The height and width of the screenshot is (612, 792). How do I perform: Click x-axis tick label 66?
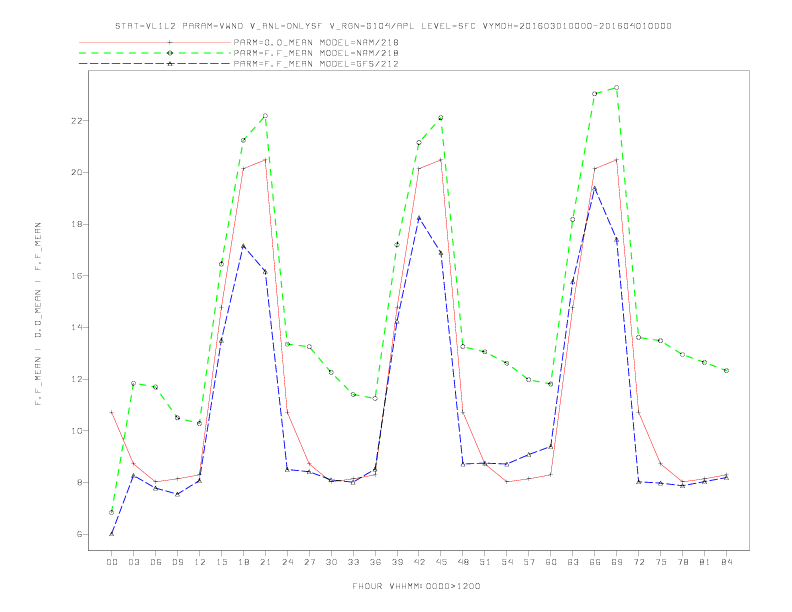click(595, 562)
